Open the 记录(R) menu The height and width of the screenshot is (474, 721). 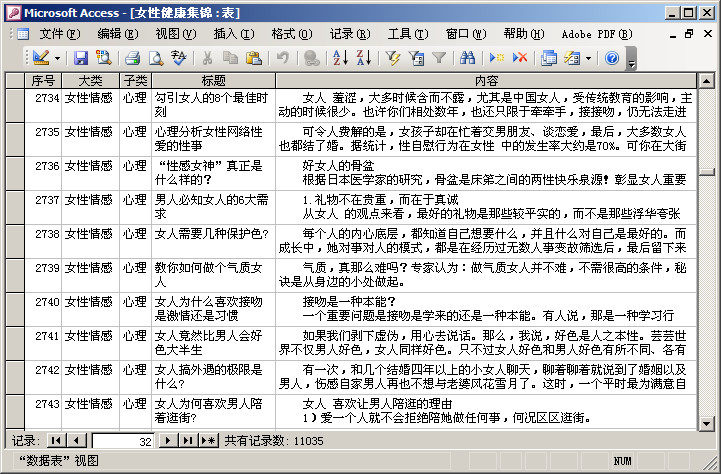click(349, 34)
